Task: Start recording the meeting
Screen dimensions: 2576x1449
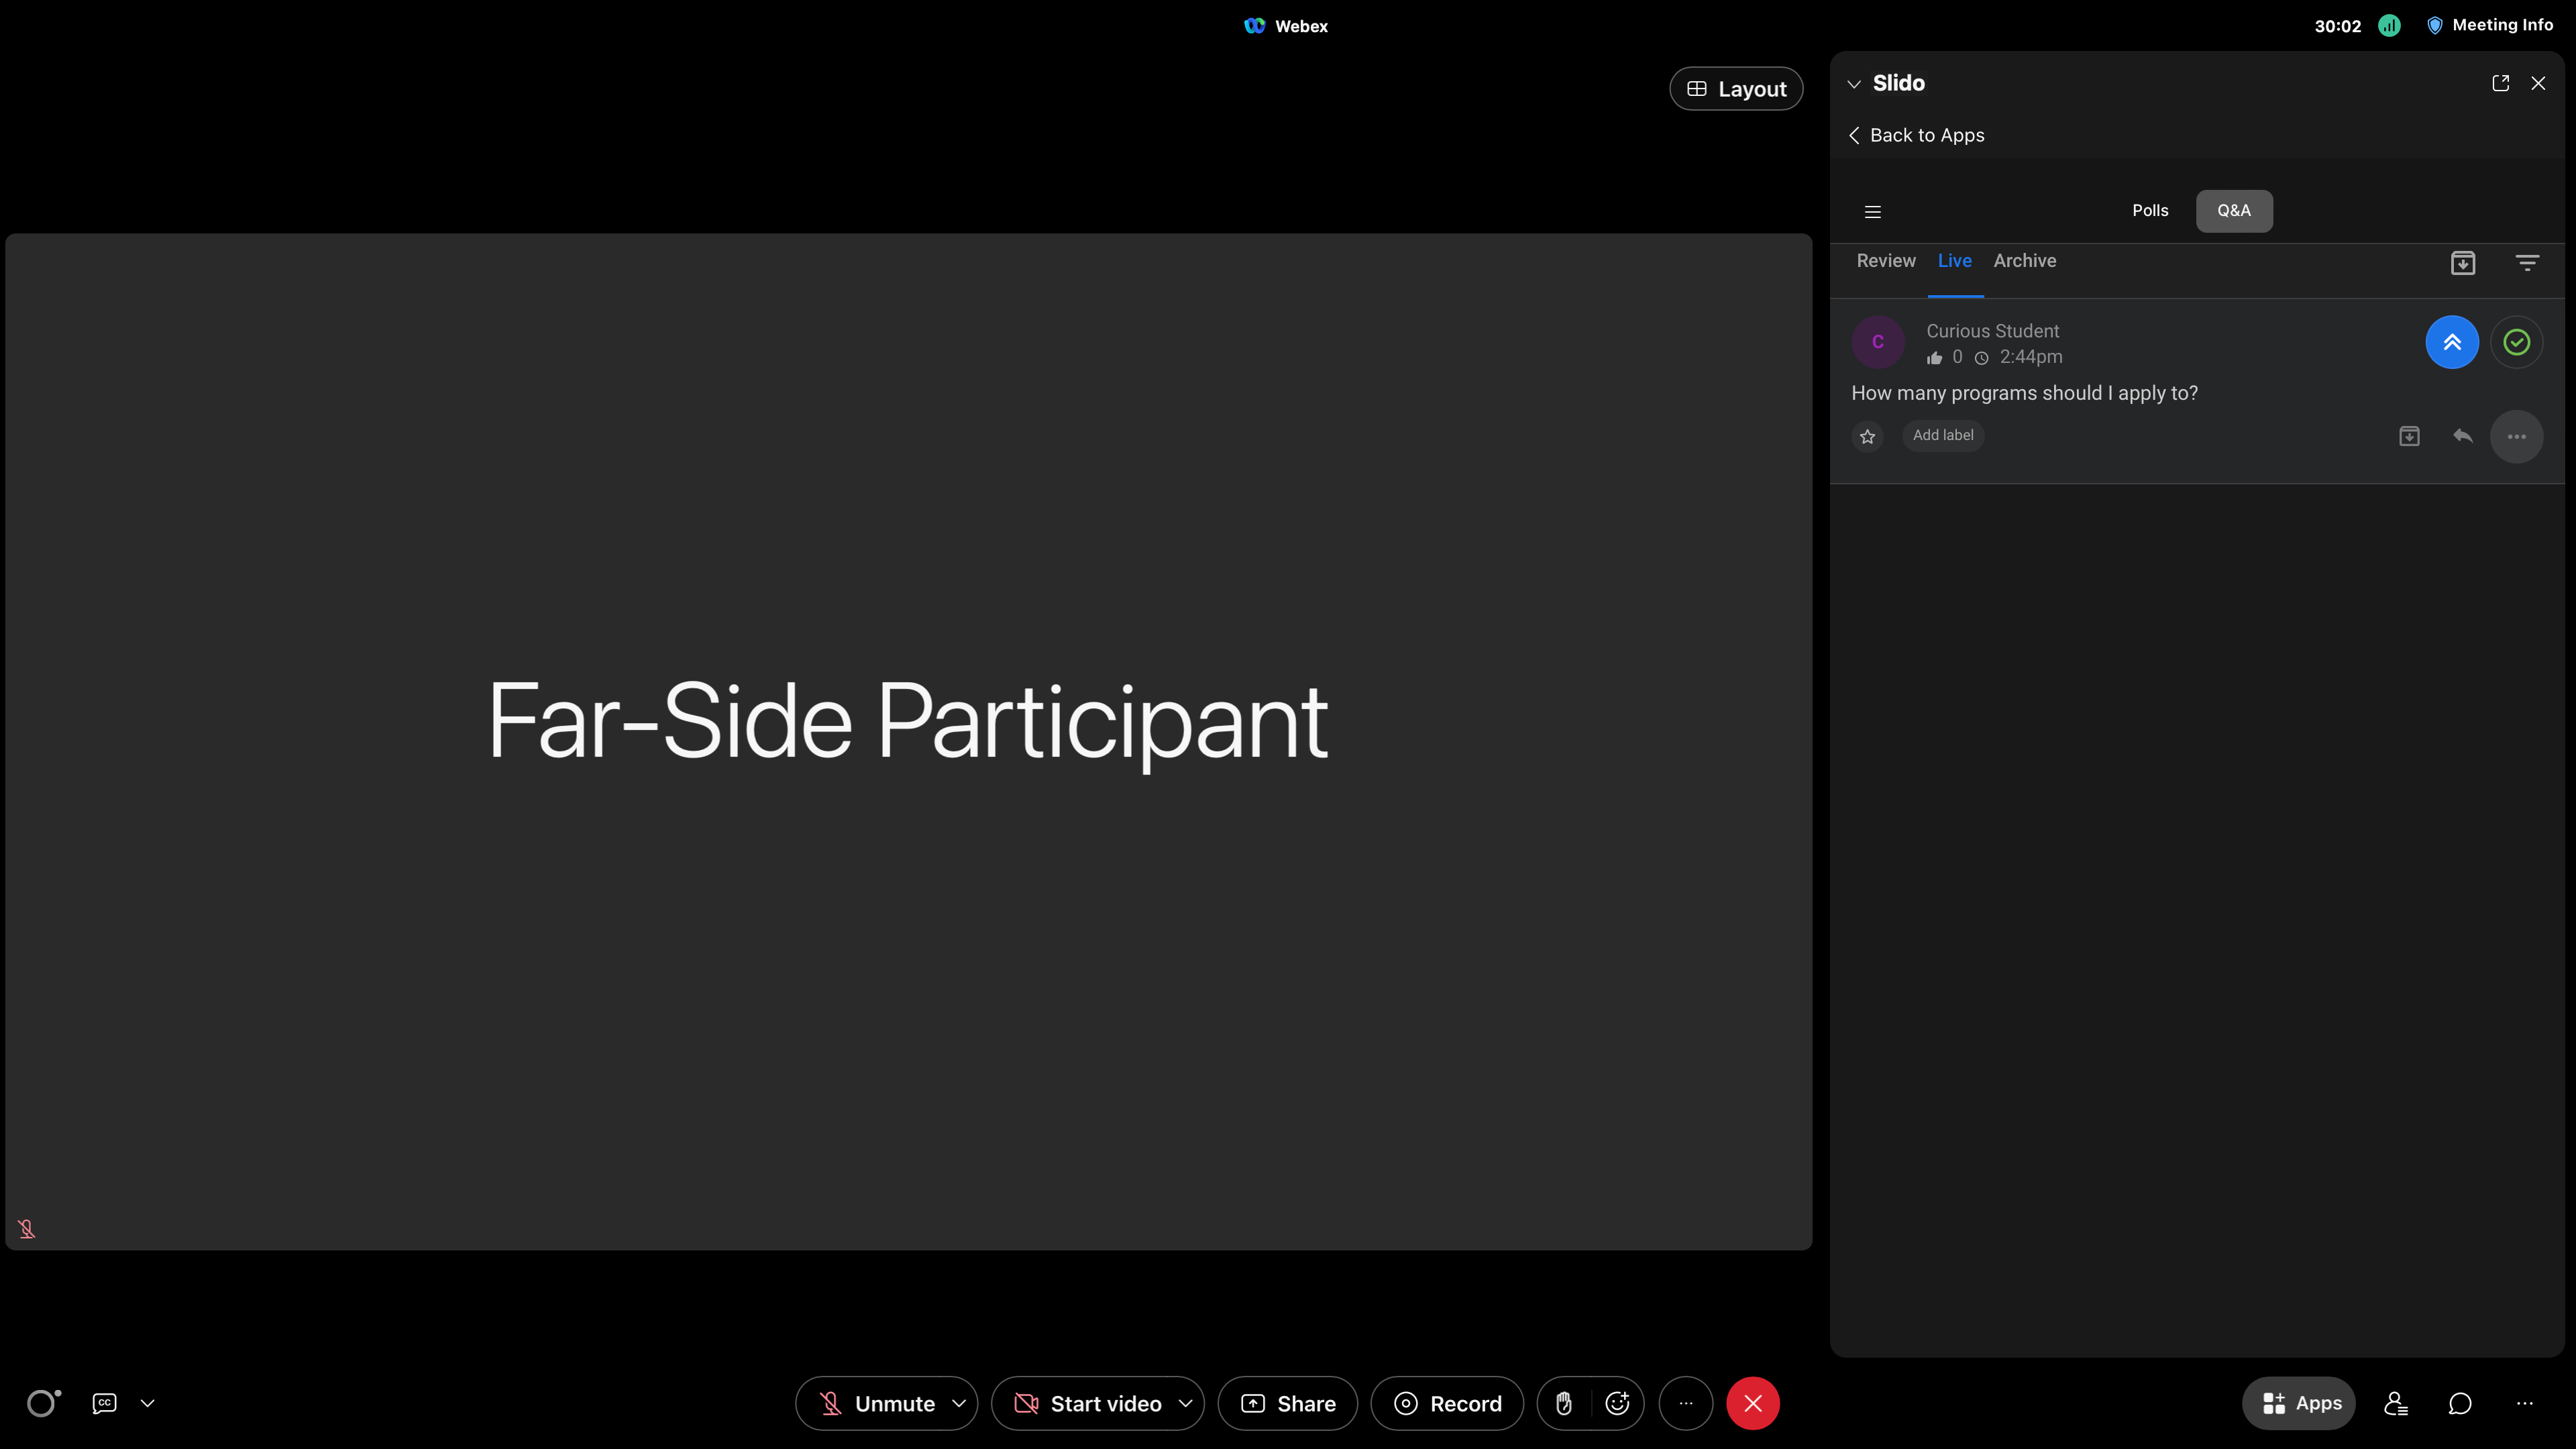Action: [x=1446, y=1403]
